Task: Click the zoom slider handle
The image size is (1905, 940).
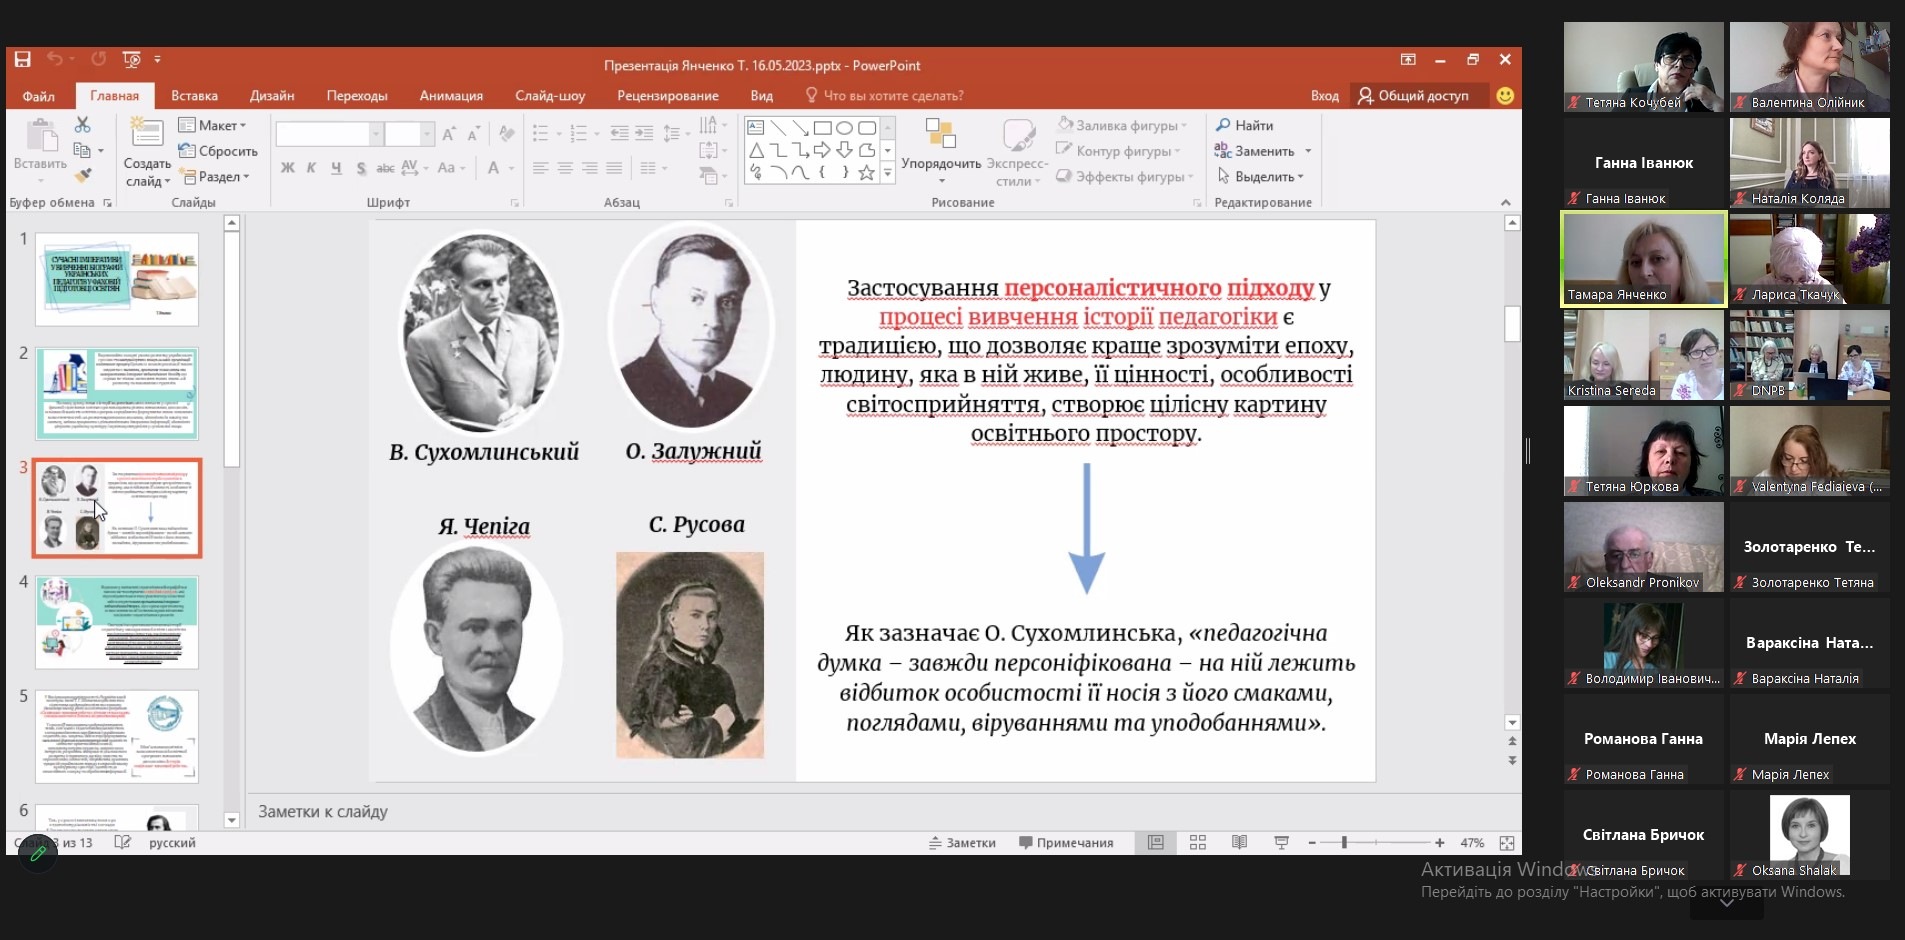Action: [1345, 843]
